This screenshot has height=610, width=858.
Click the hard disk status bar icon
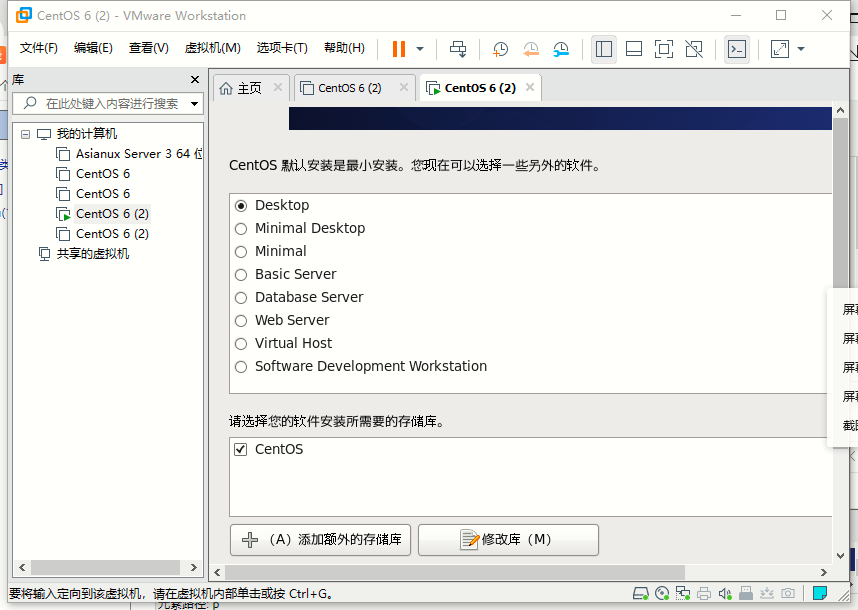tap(641, 593)
